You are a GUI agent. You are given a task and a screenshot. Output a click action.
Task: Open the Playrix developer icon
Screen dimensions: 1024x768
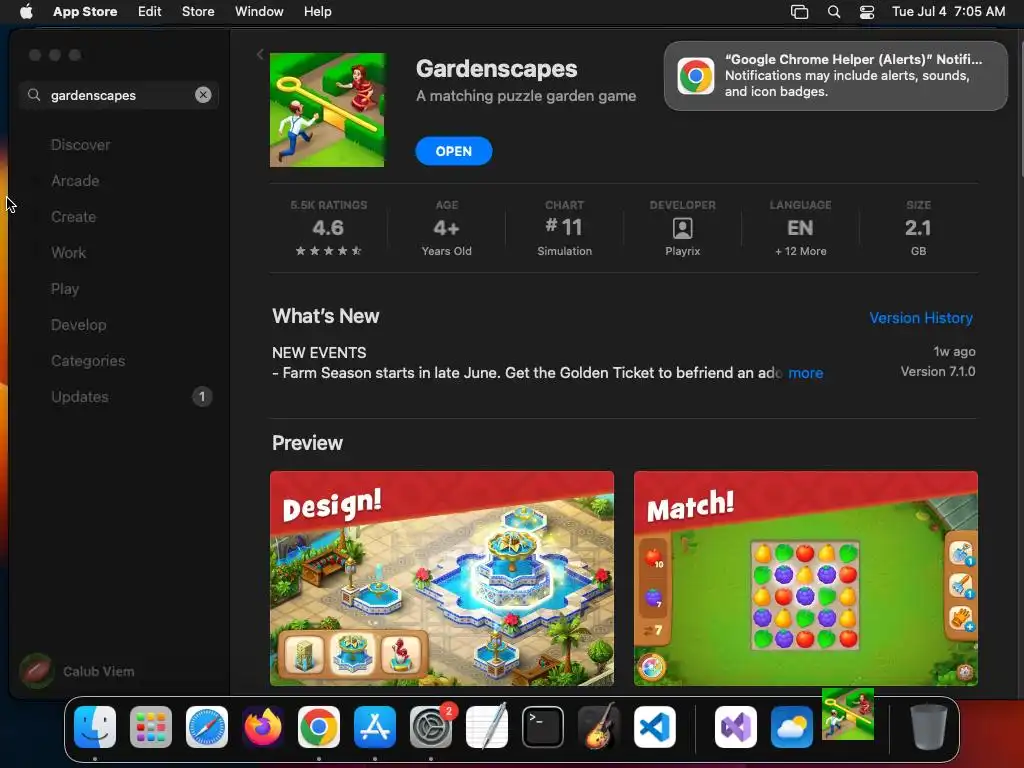(682, 229)
